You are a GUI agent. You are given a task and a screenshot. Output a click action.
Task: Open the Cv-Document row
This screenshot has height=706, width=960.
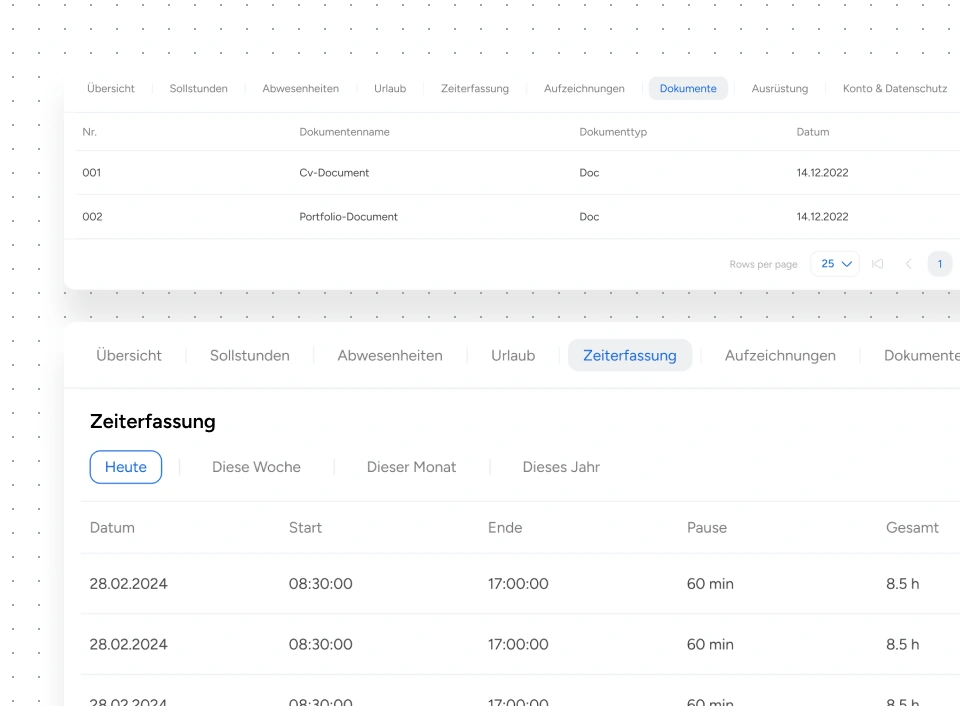click(334, 173)
